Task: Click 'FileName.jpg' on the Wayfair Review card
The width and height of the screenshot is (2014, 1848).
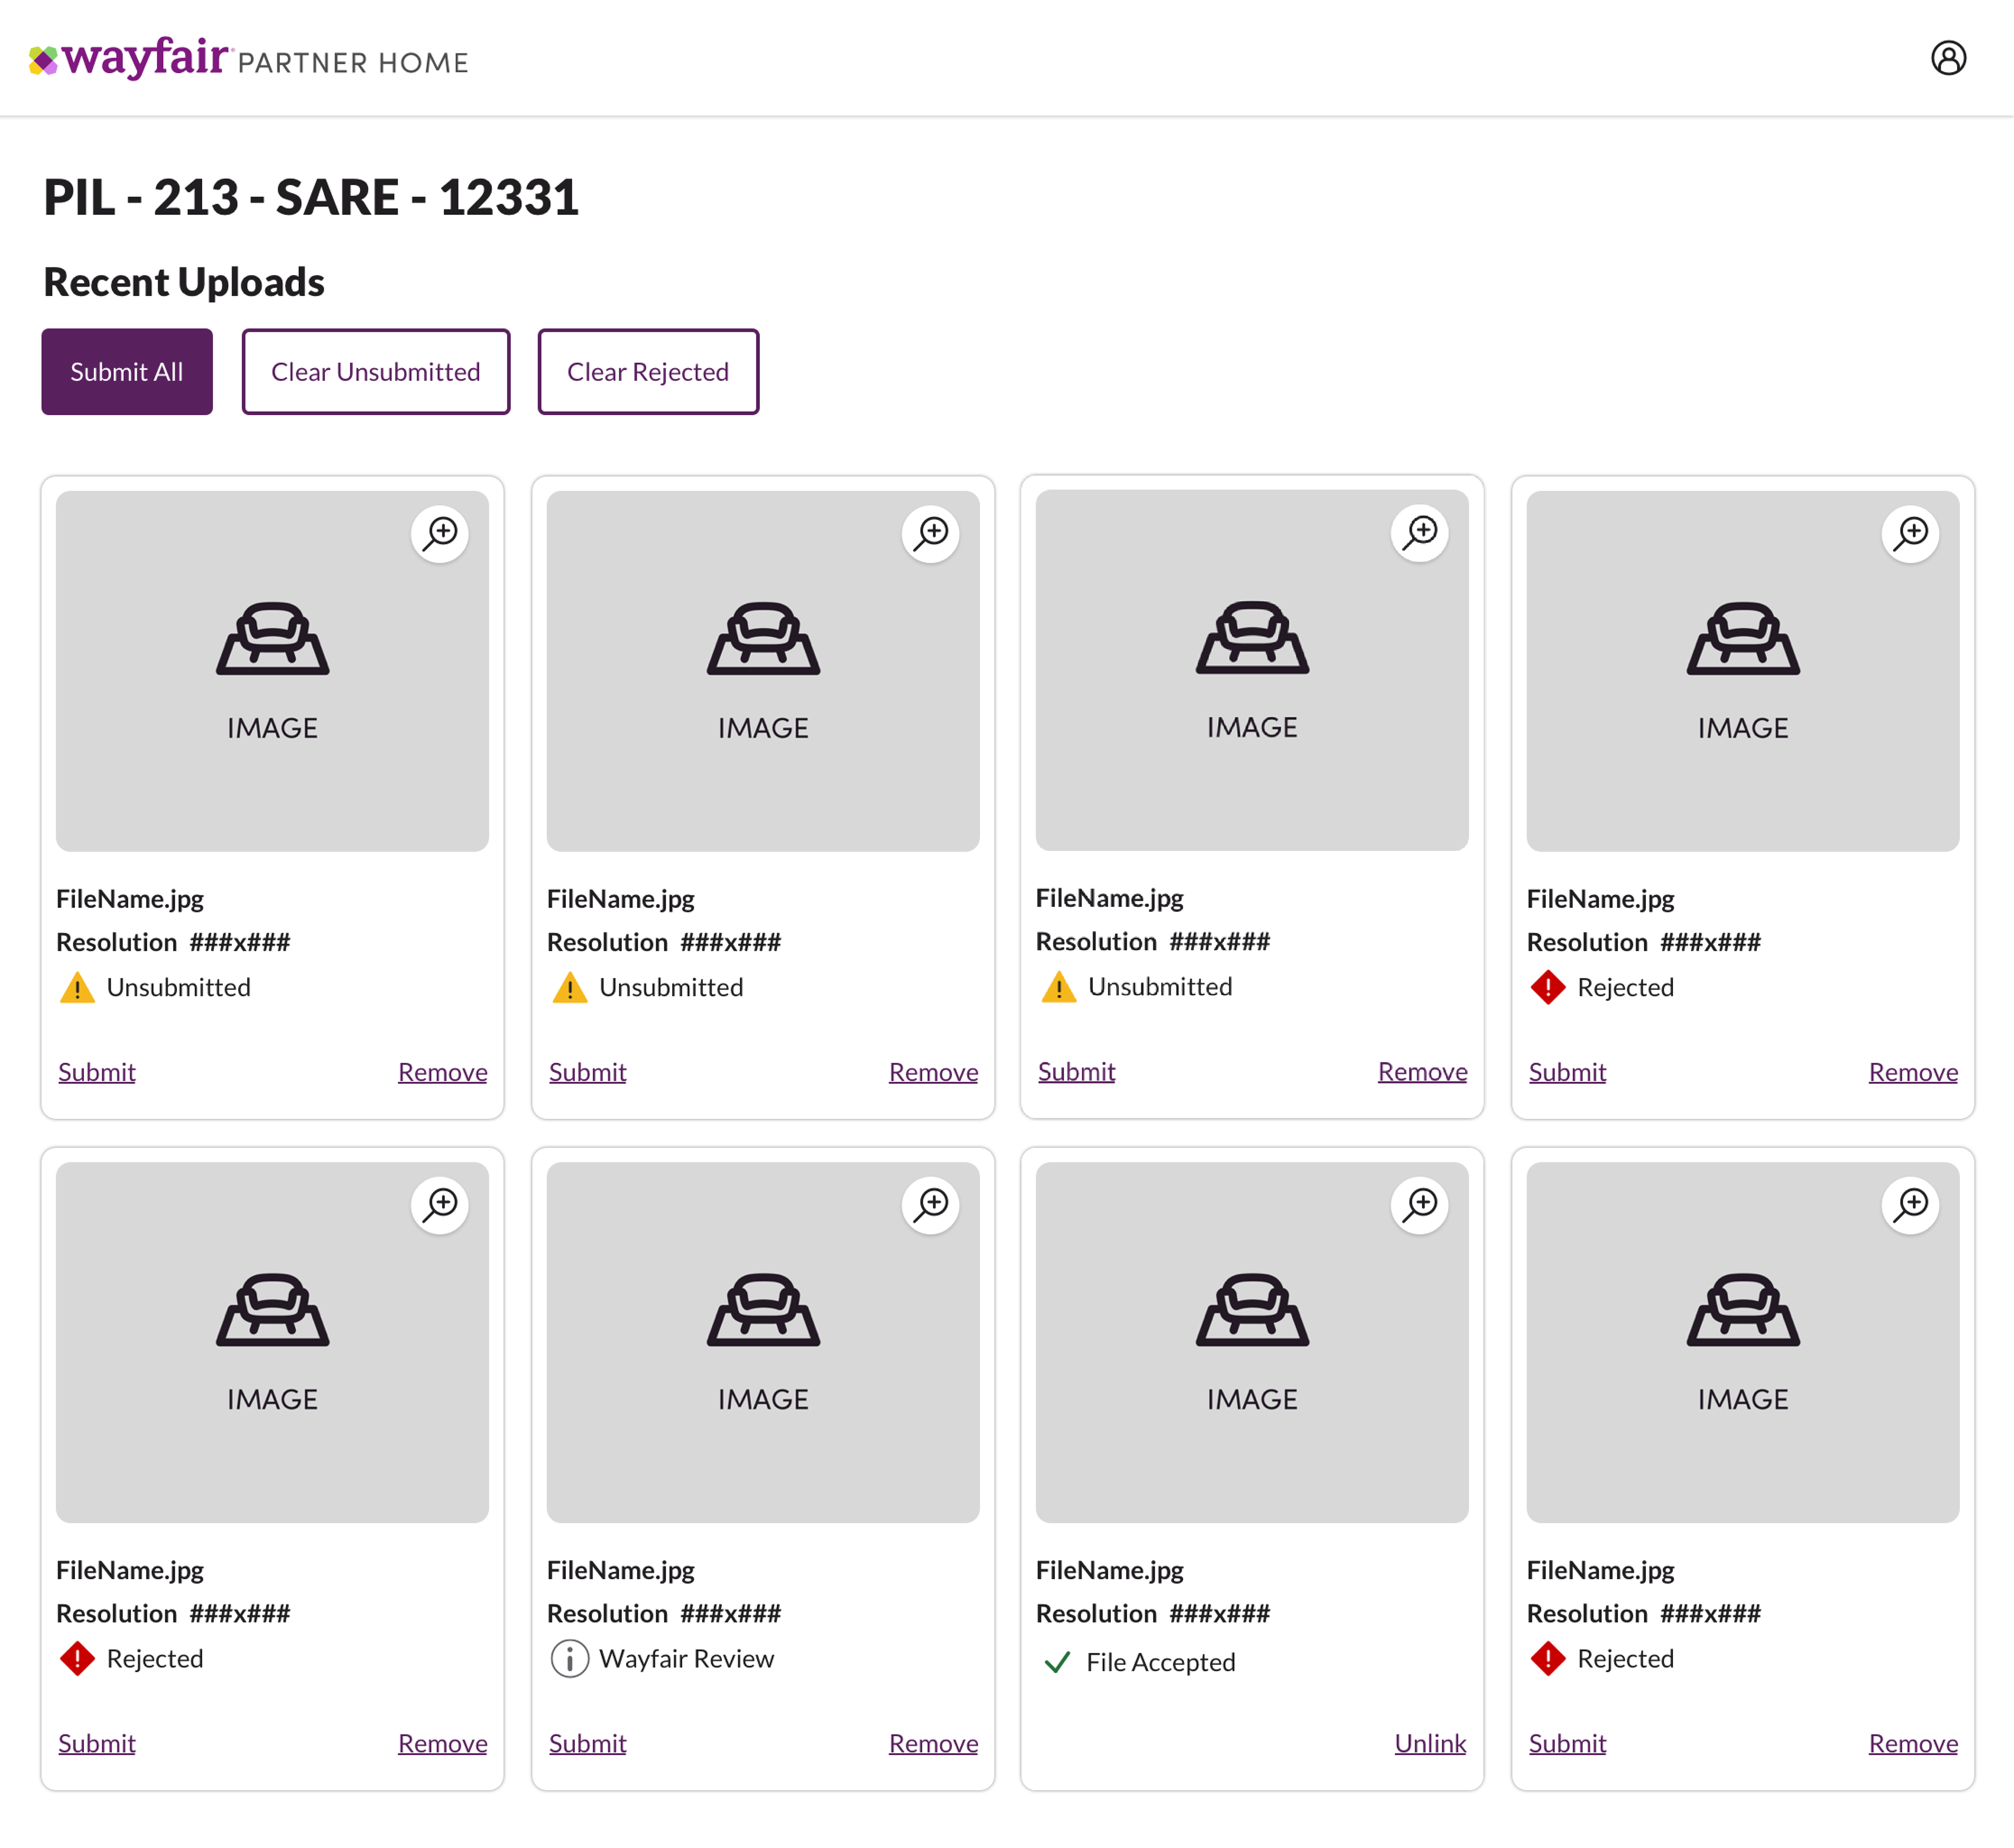Action: (621, 1570)
